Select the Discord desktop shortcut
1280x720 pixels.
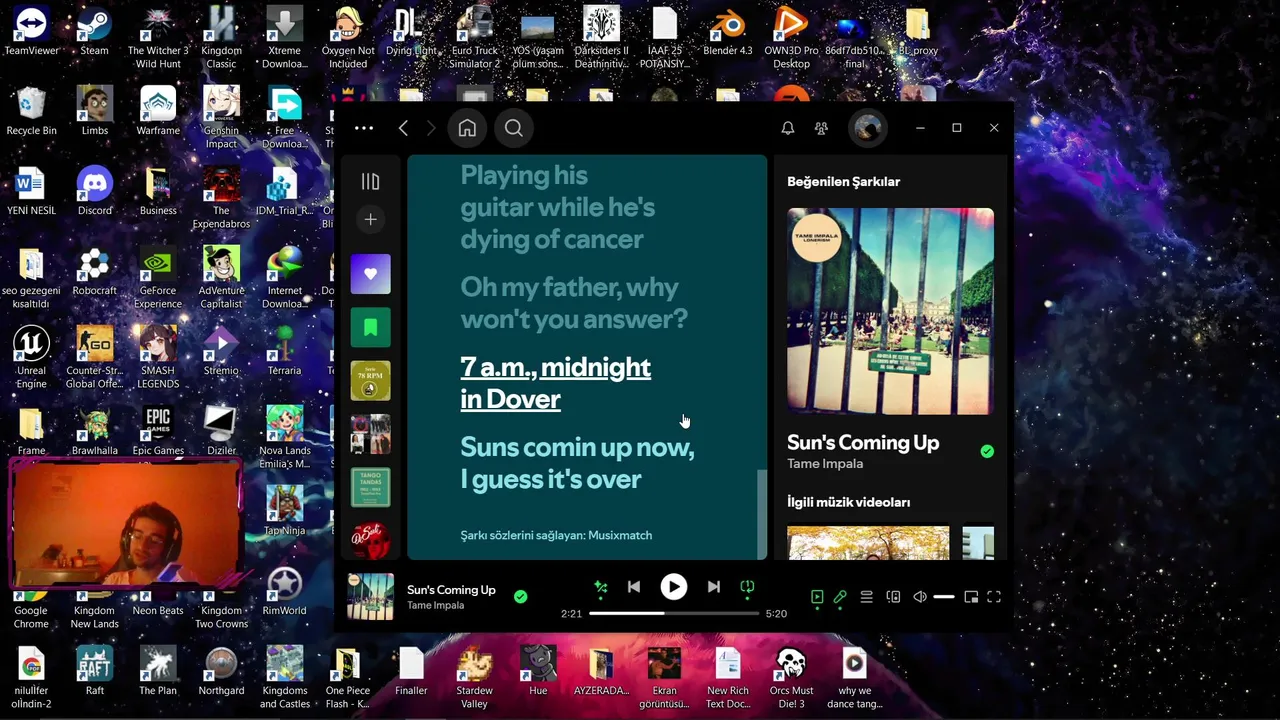[x=94, y=191]
